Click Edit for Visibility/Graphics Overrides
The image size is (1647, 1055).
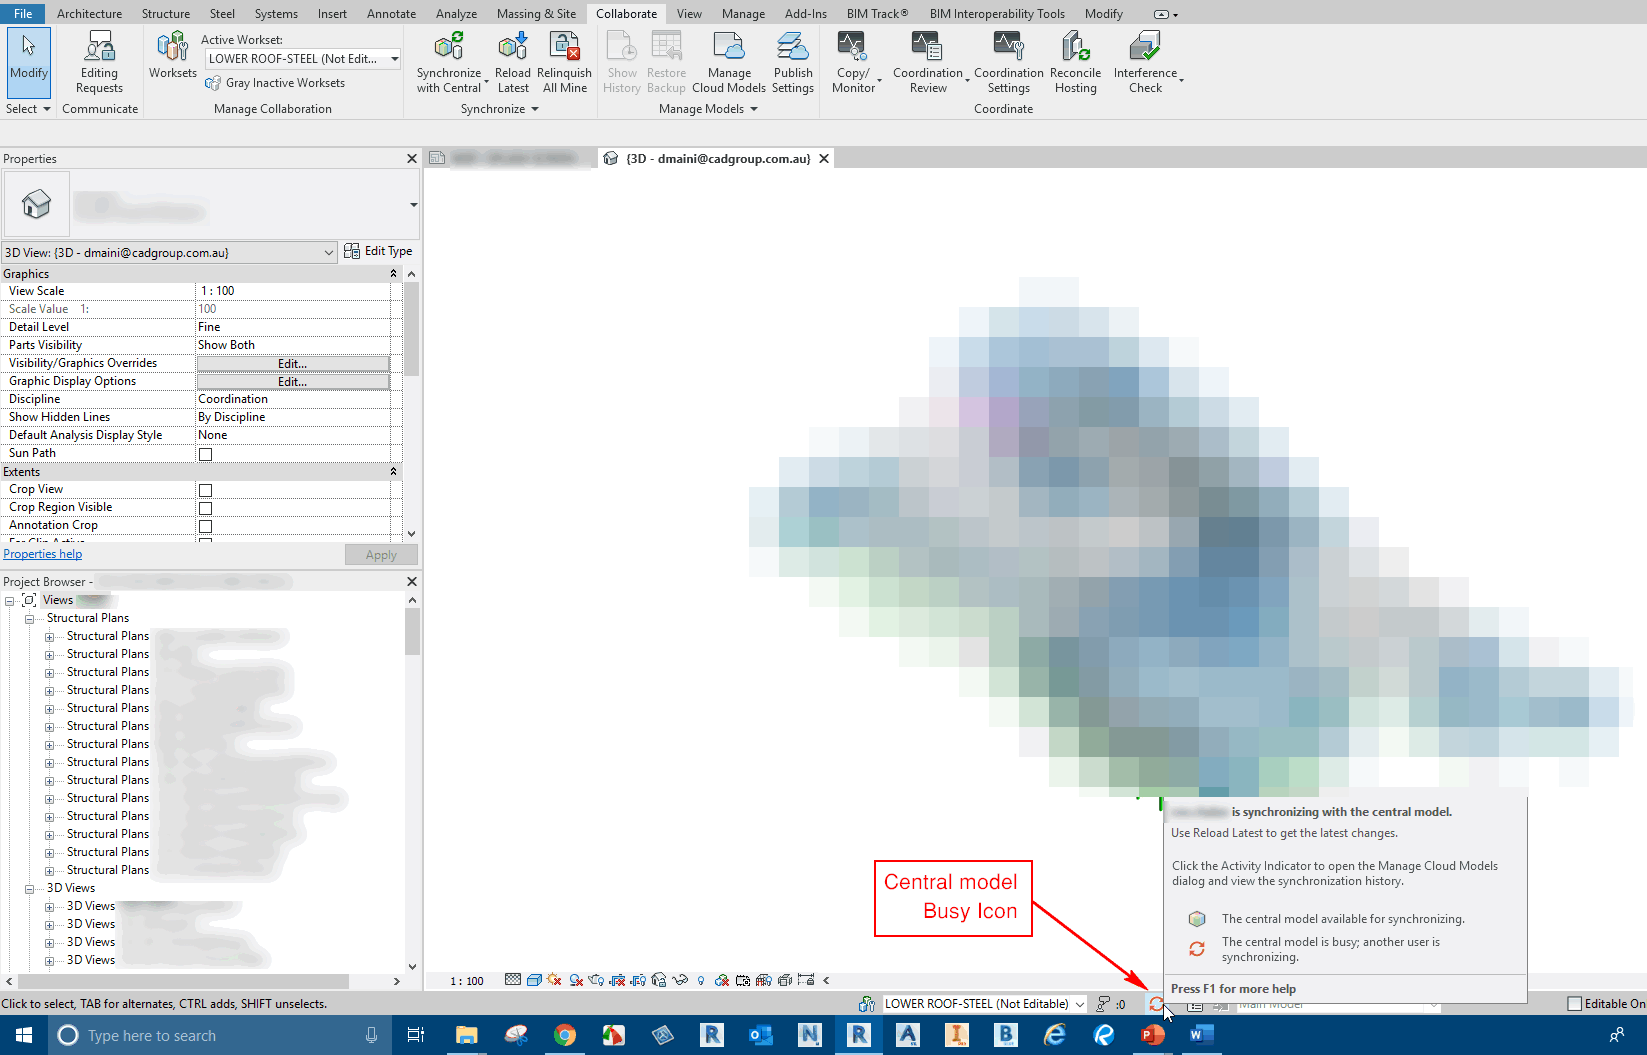click(292, 363)
